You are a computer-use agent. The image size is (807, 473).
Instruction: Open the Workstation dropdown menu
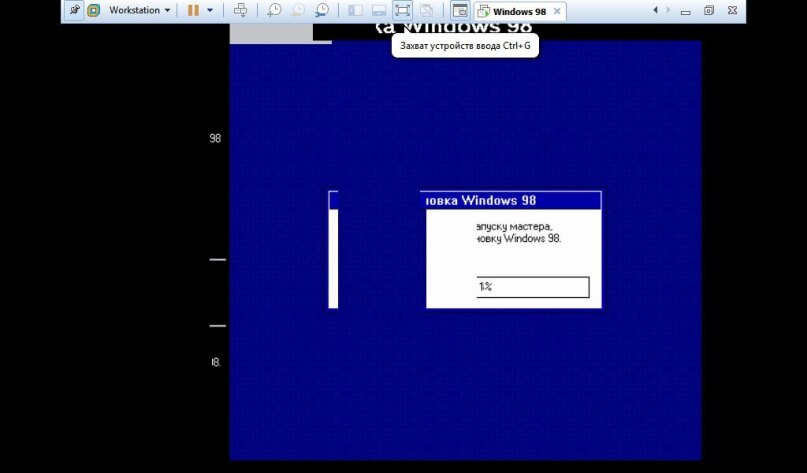(x=139, y=10)
